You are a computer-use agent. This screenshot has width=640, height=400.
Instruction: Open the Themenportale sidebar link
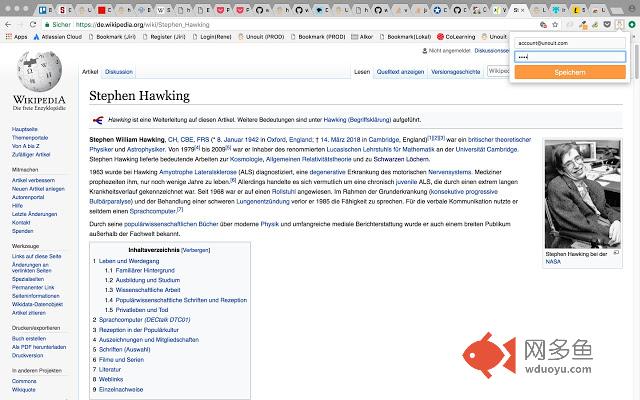[30, 138]
